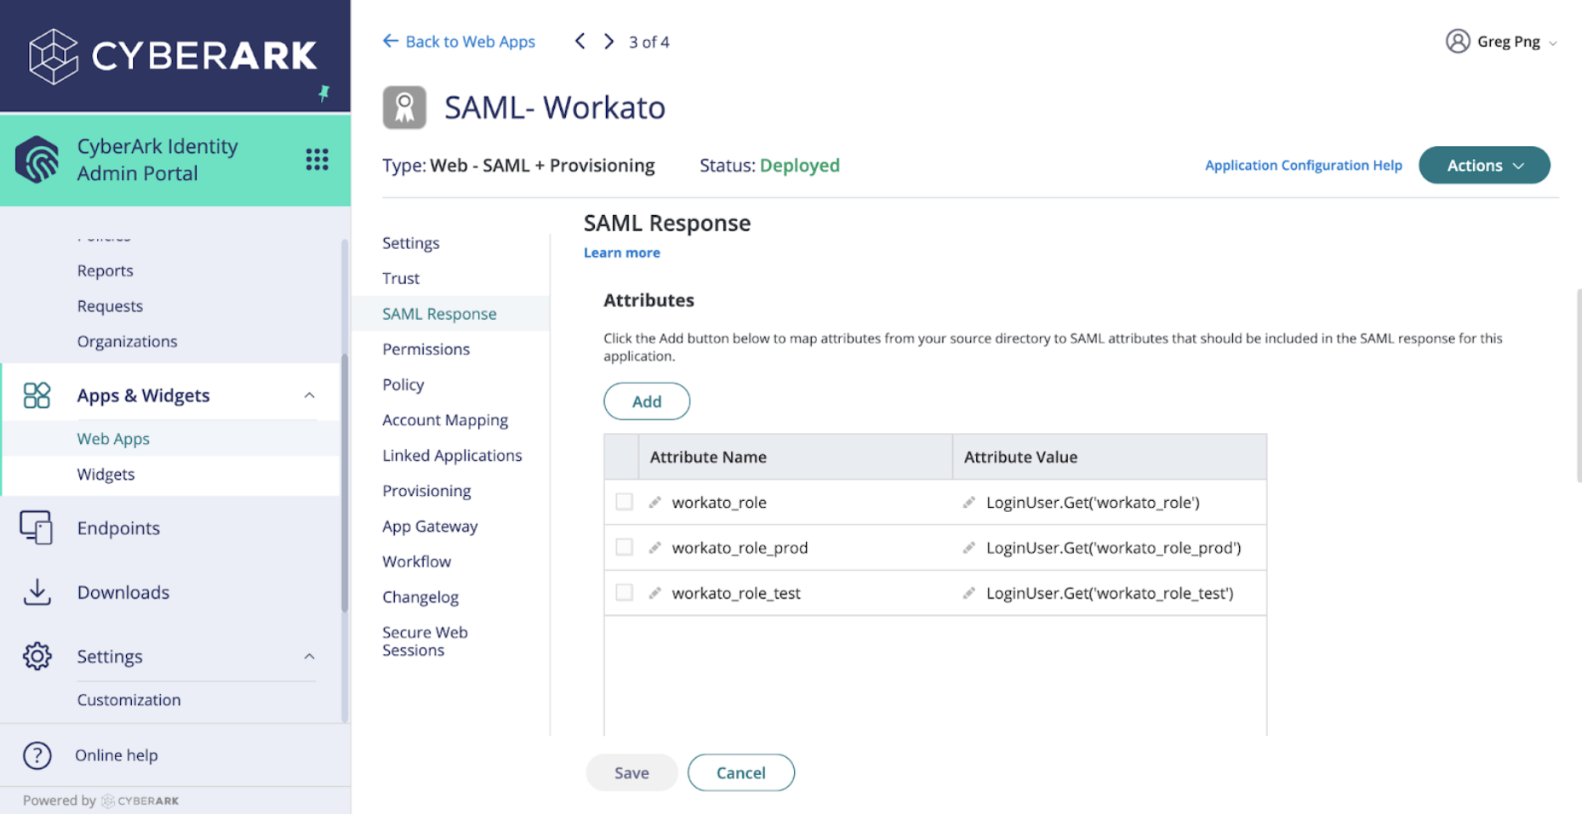Open the Settings tab of the app
The image size is (1582, 816).
click(x=410, y=243)
